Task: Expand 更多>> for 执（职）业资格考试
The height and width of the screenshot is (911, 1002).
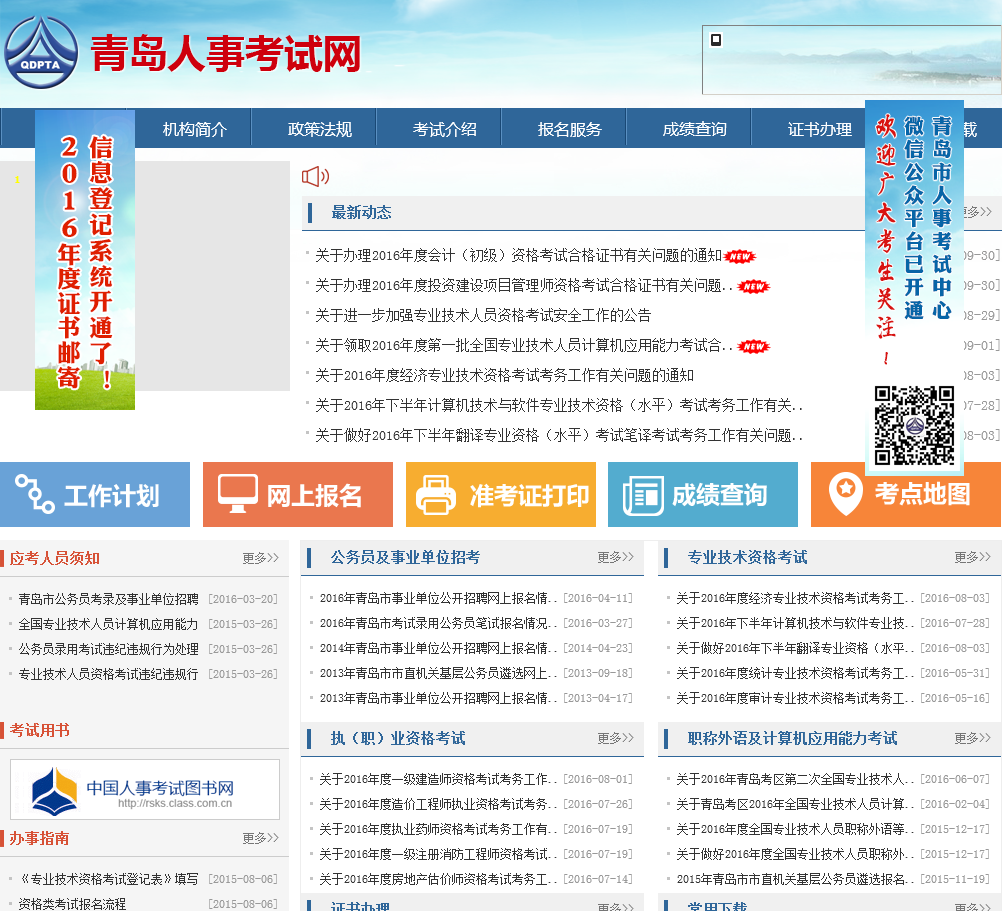Action: click(x=616, y=738)
